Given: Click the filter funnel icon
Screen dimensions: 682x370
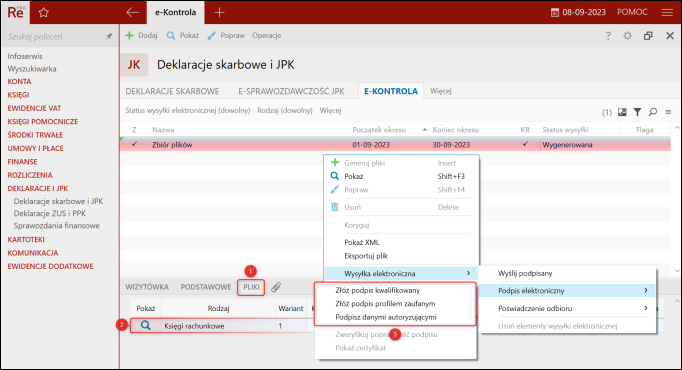Looking at the screenshot, I should pyautogui.click(x=637, y=112).
